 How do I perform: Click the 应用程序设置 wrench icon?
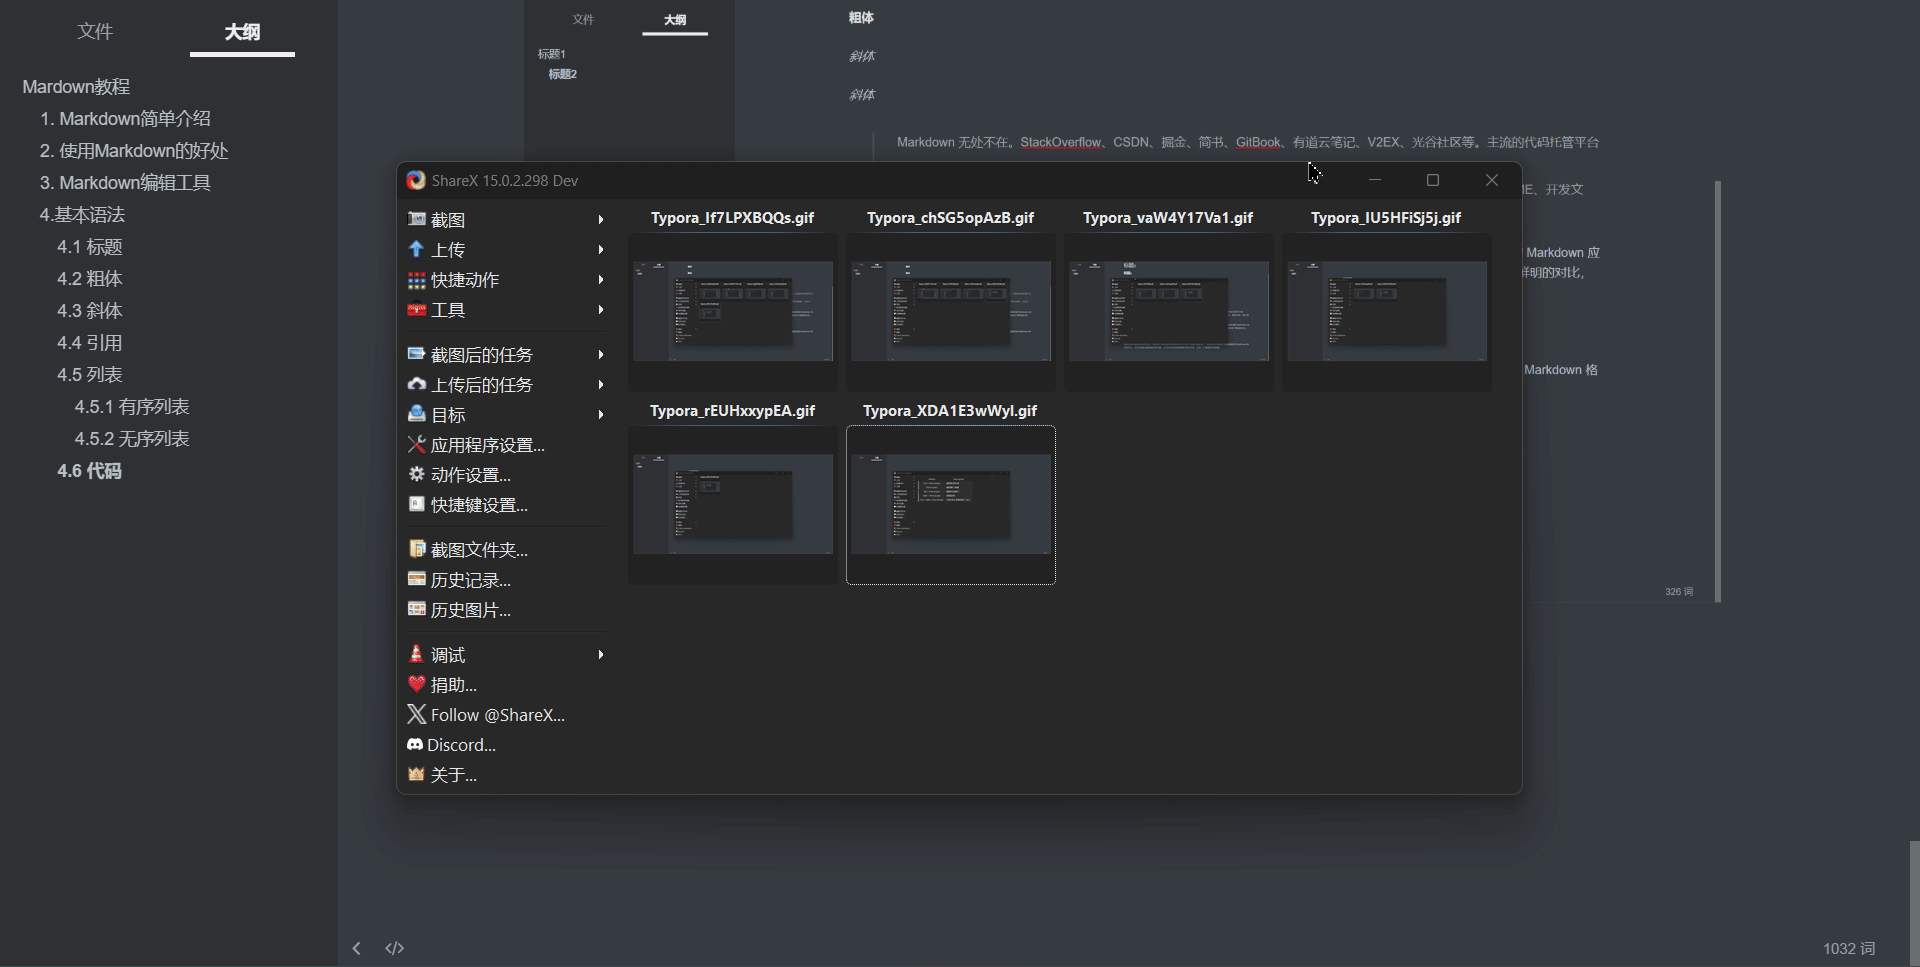tap(417, 444)
